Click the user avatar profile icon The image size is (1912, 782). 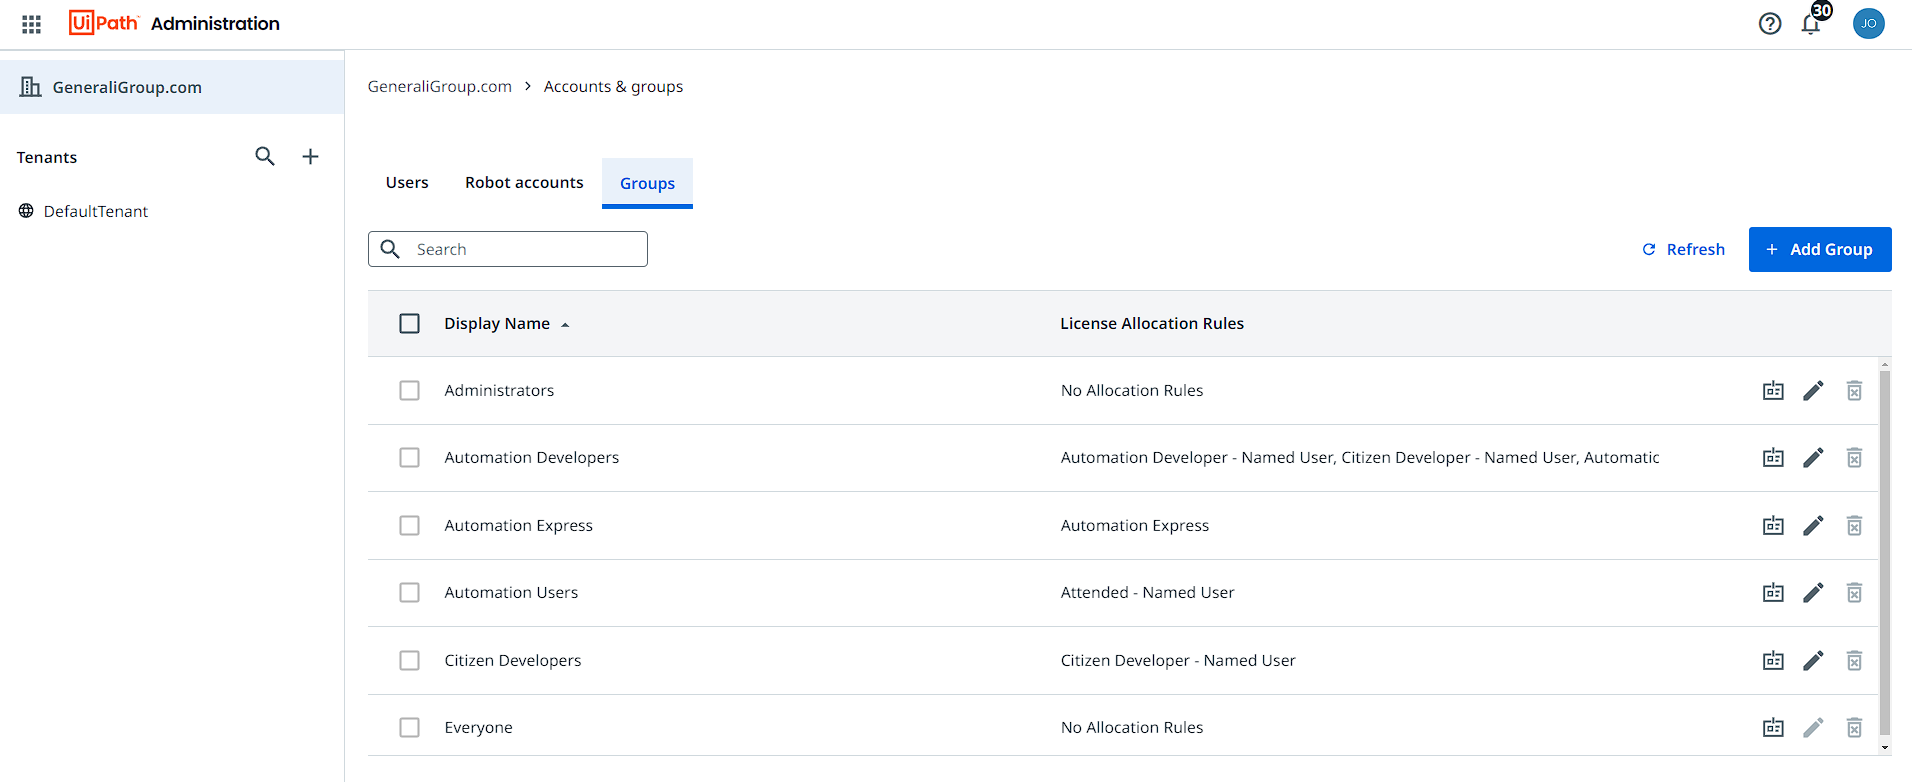1868,24
